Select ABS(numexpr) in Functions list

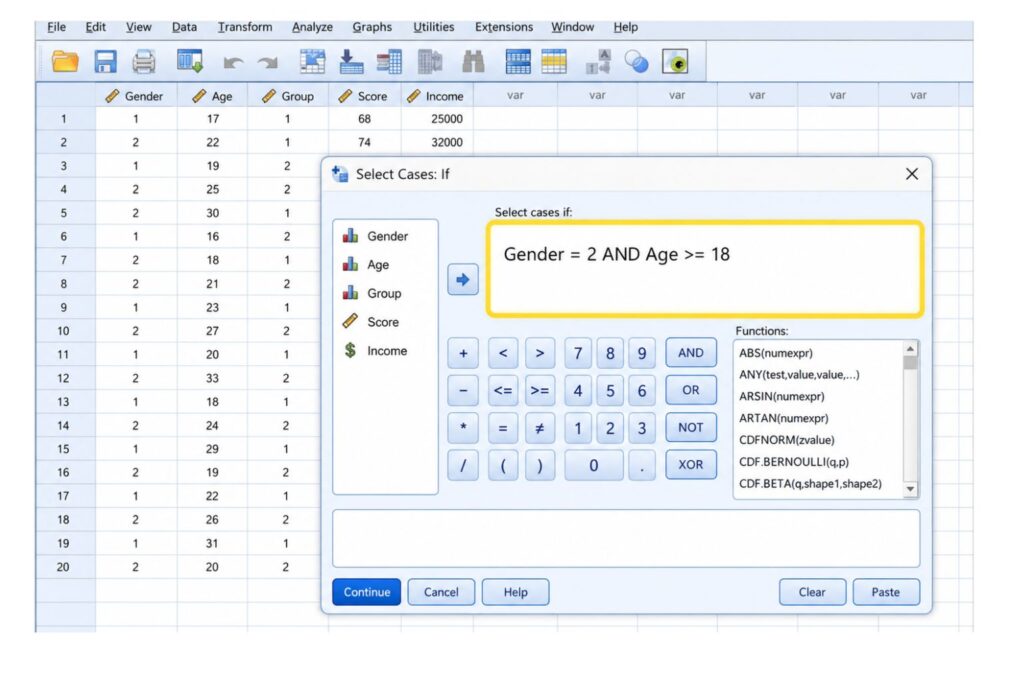point(776,353)
